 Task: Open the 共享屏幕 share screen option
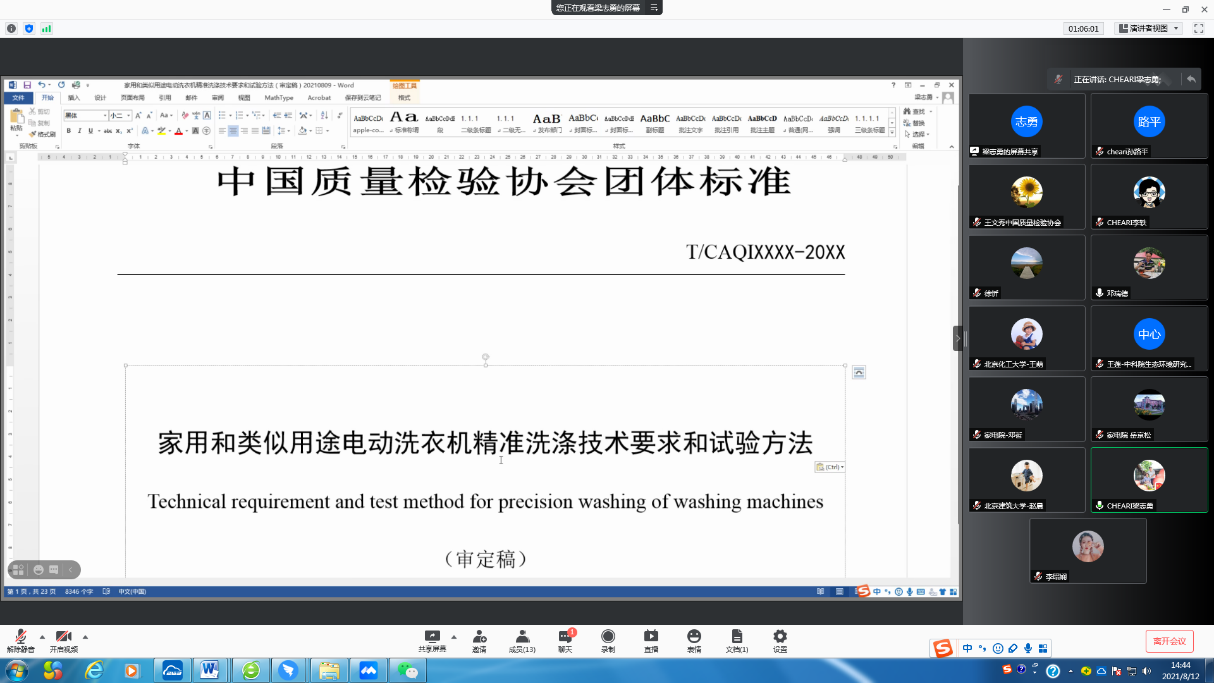[x=433, y=639]
